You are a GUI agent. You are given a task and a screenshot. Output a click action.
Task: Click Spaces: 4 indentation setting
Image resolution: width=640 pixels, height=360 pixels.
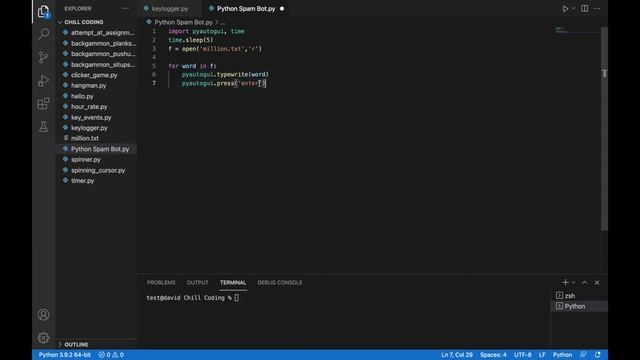click(493, 355)
